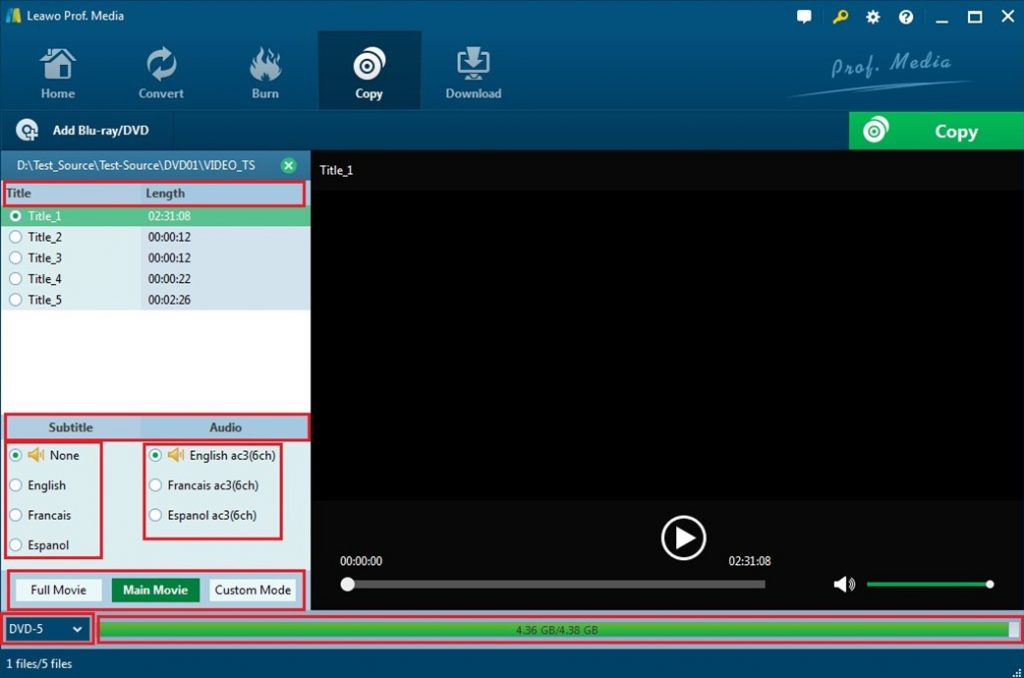
Task: Select the Download module
Action: click(472, 70)
